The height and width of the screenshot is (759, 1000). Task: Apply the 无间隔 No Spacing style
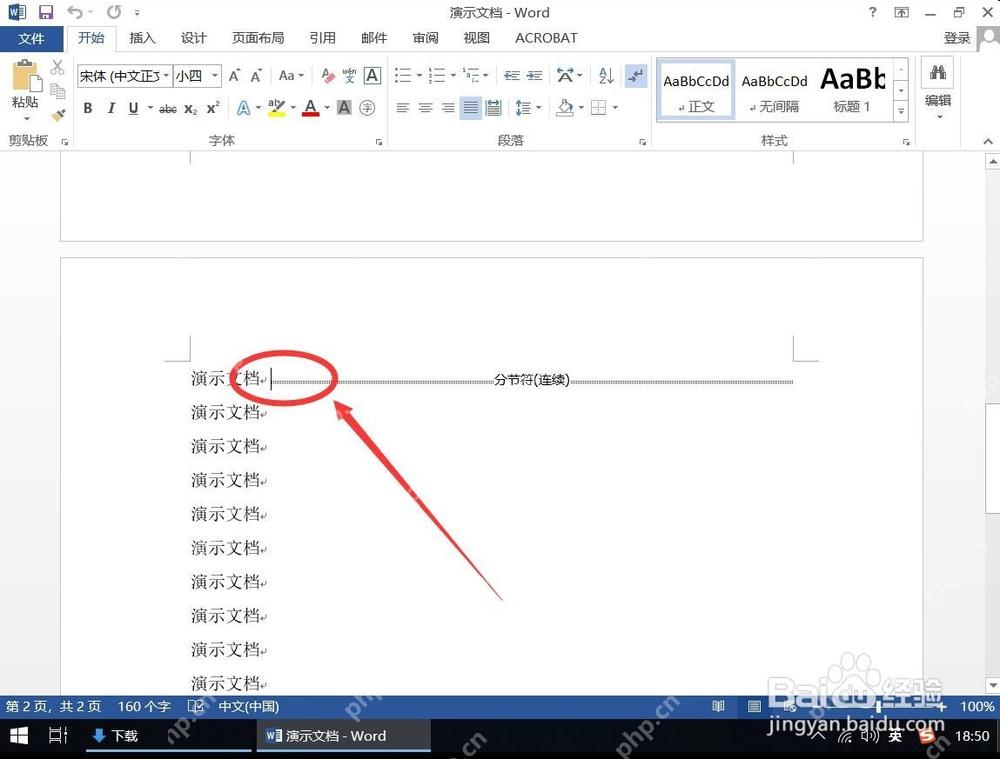(x=774, y=91)
